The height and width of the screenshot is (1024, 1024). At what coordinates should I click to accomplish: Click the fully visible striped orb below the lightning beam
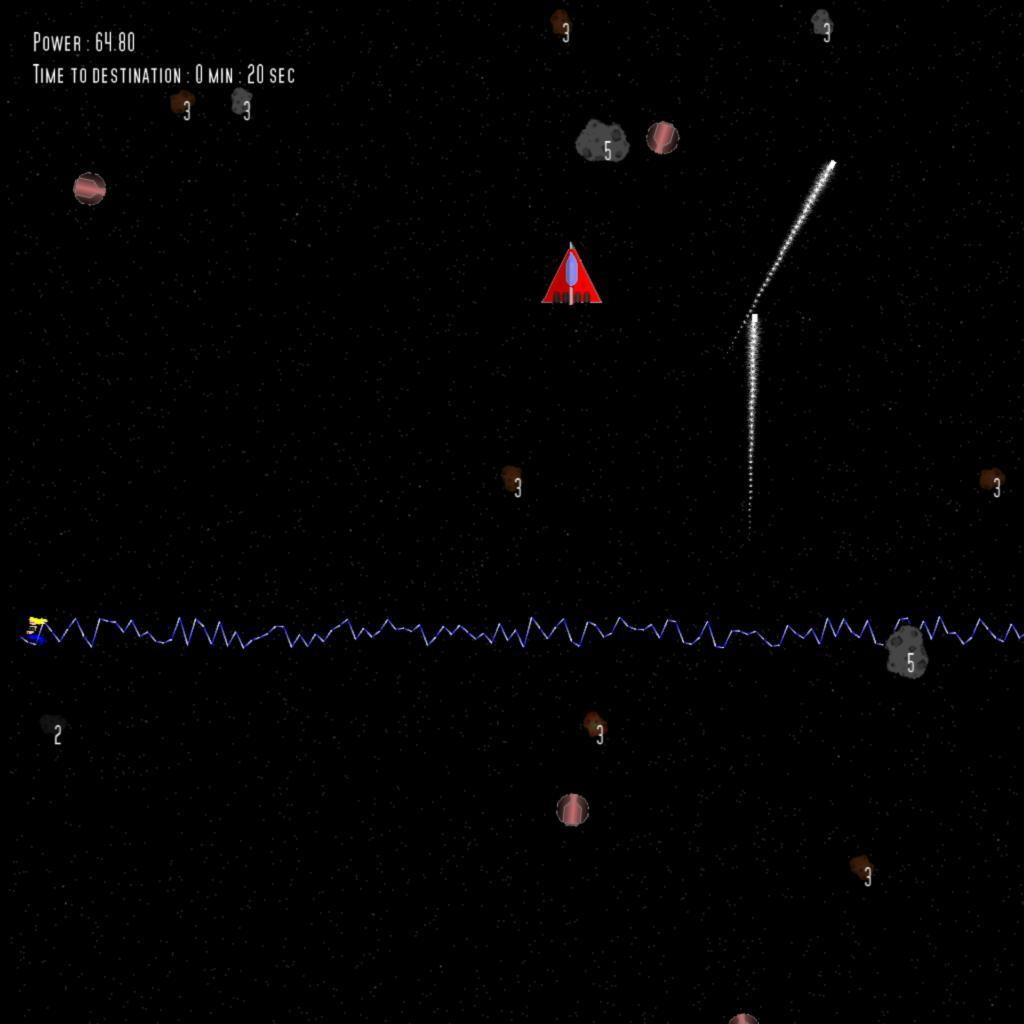pyautogui.click(x=572, y=810)
